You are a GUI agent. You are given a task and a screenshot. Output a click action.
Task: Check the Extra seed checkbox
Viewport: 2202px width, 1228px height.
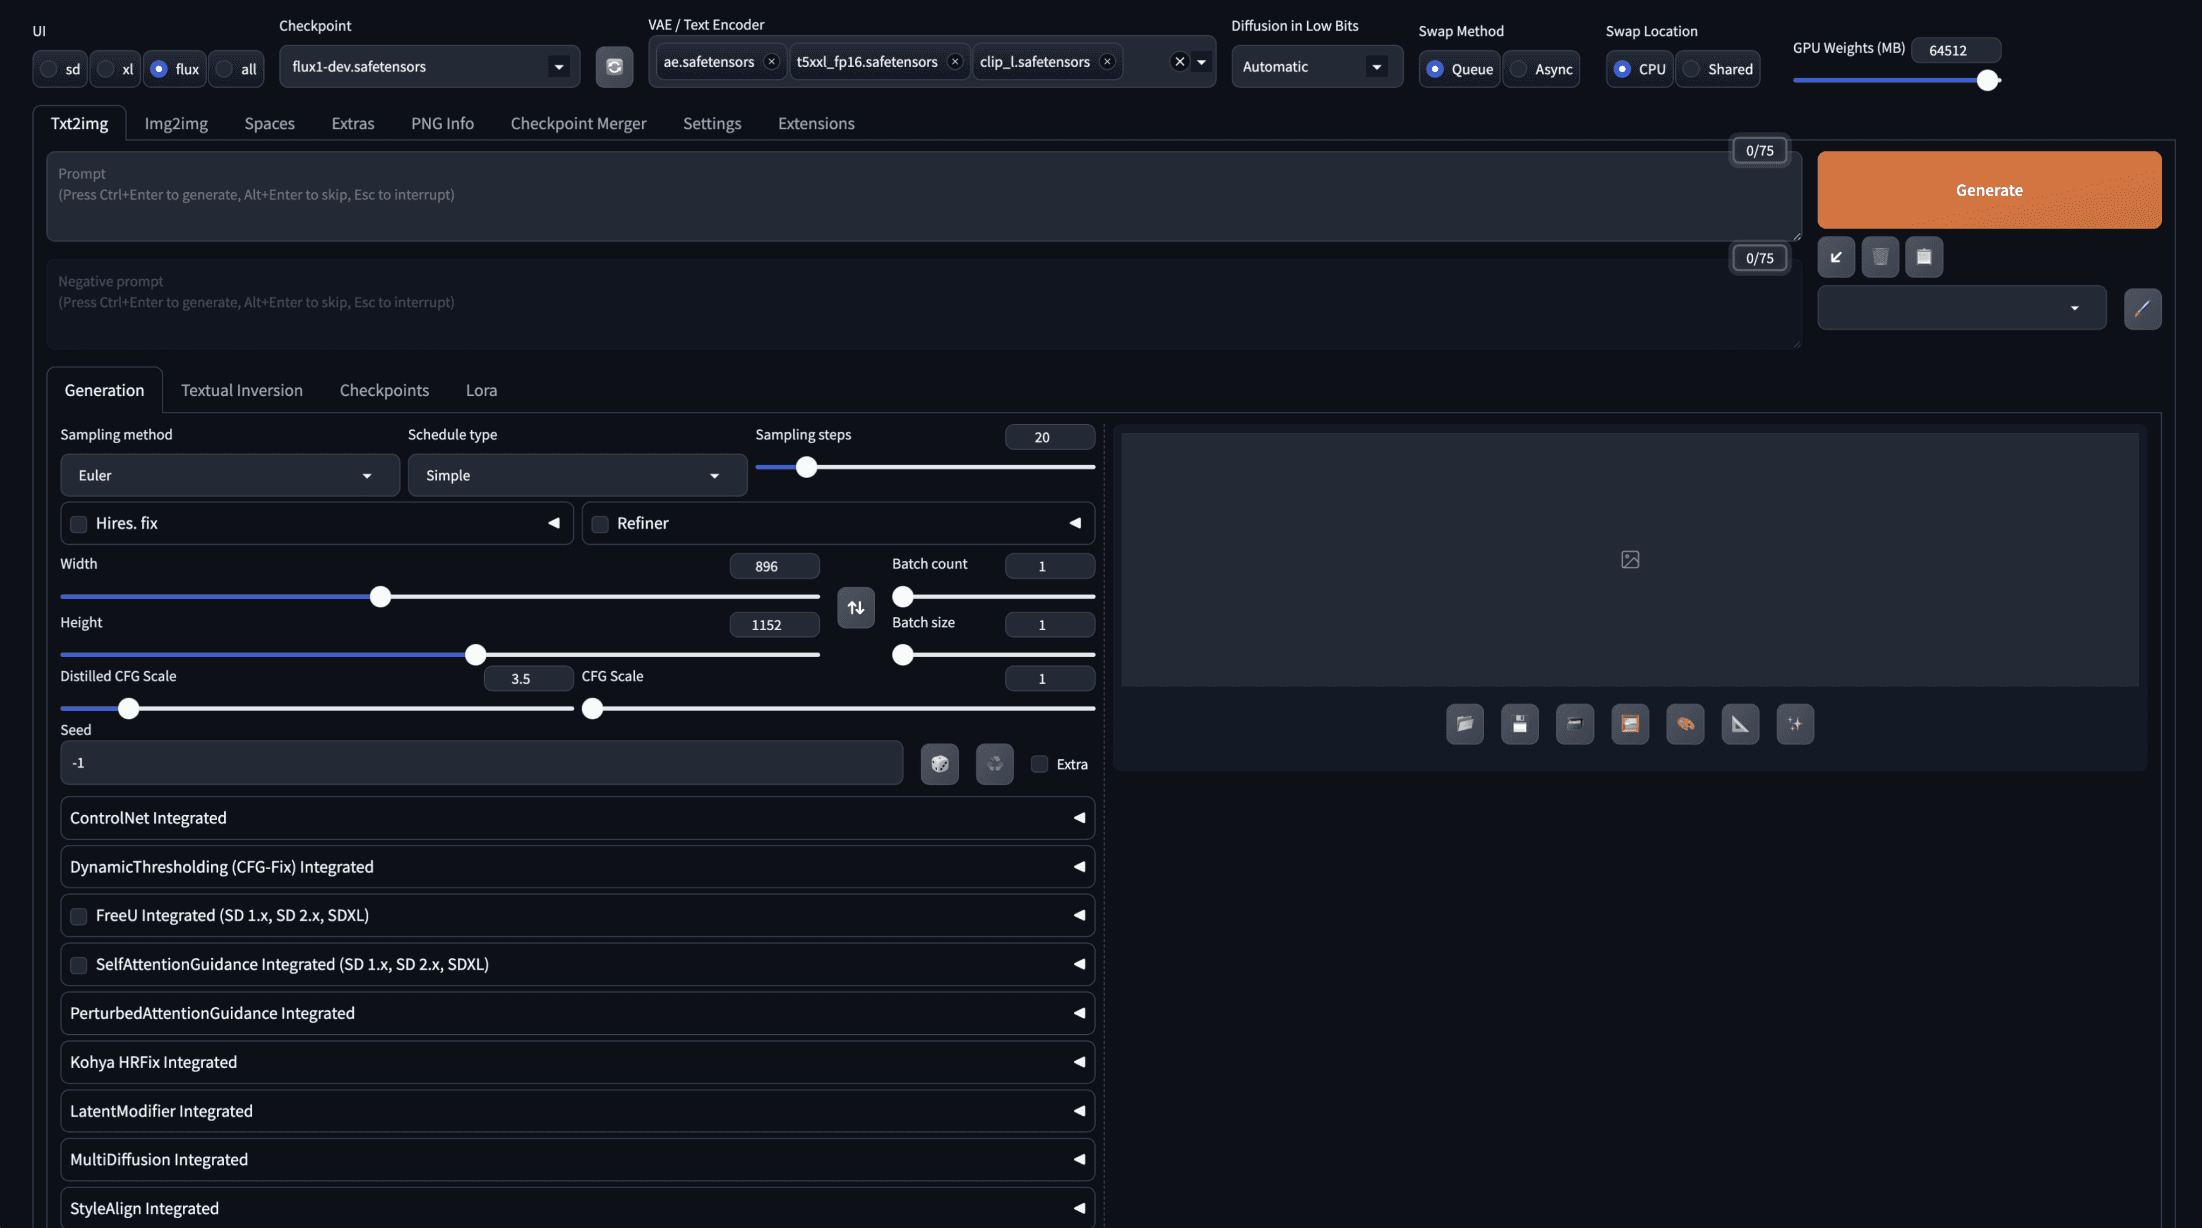tap(1040, 764)
